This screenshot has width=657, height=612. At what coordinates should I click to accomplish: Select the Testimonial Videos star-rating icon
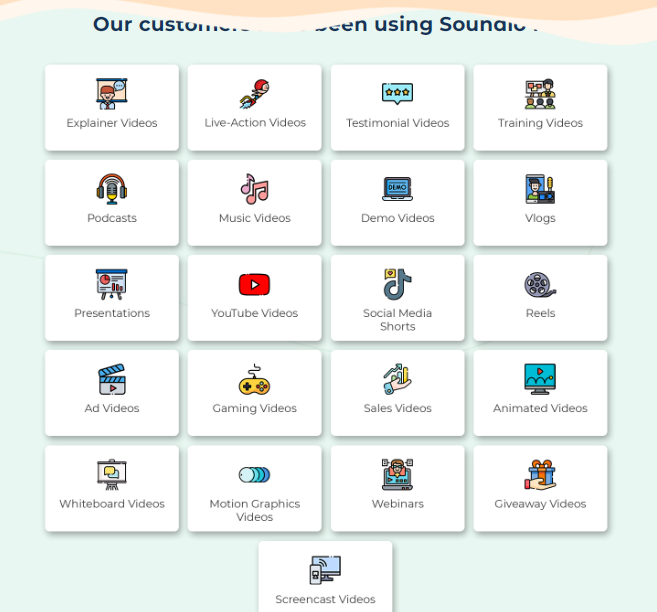pyautogui.click(x=397, y=94)
